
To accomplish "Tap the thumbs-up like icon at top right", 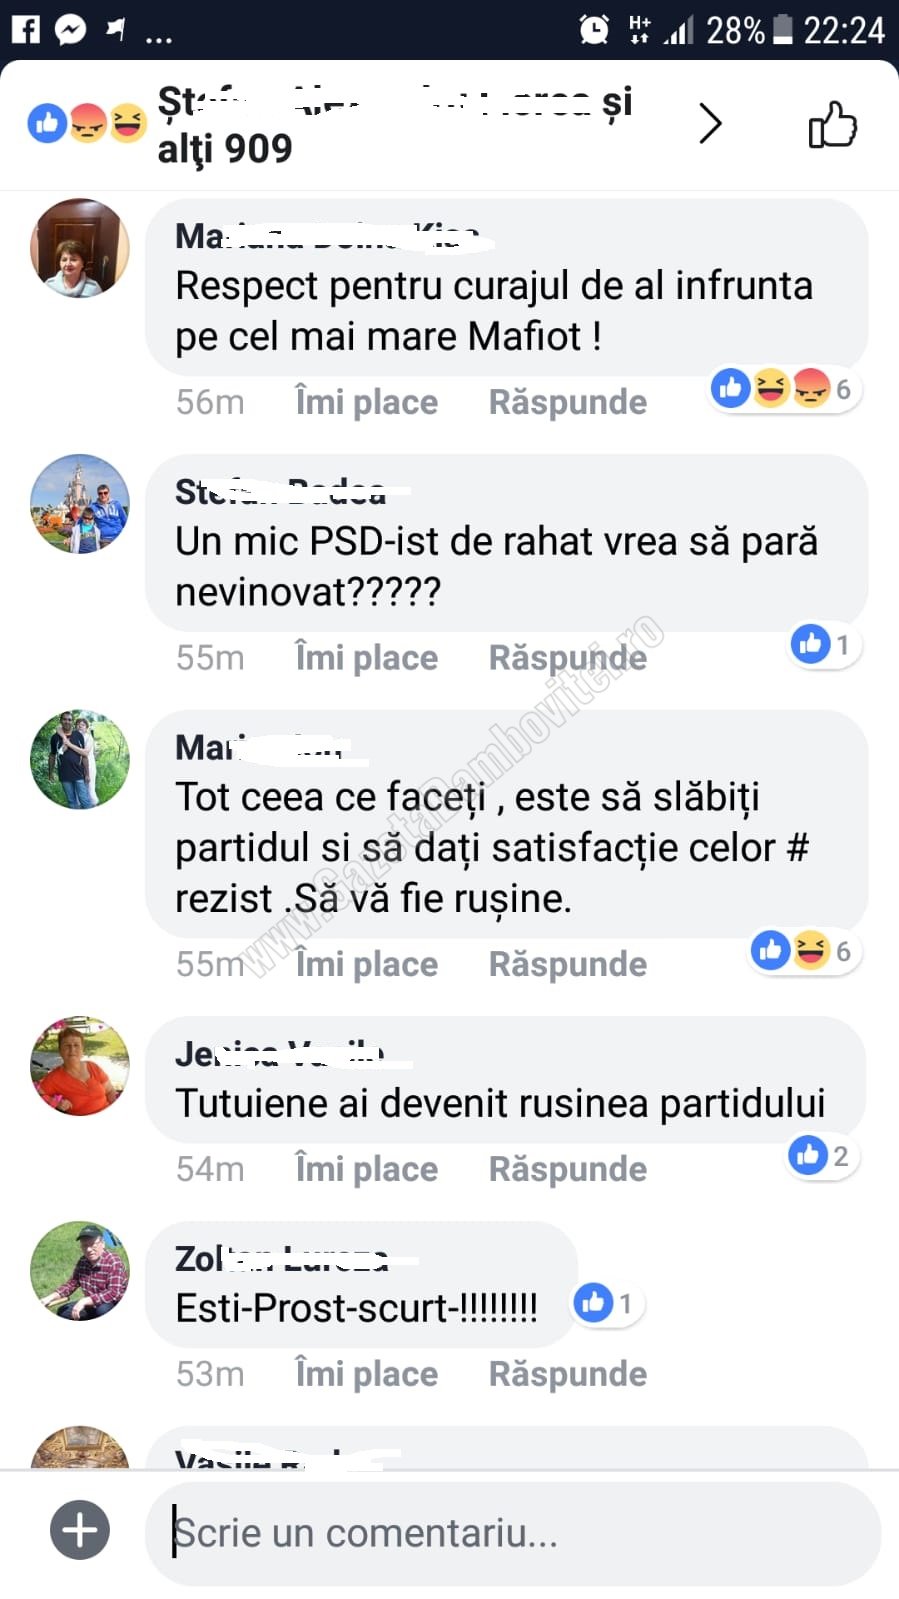I will pyautogui.click(x=832, y=124).
